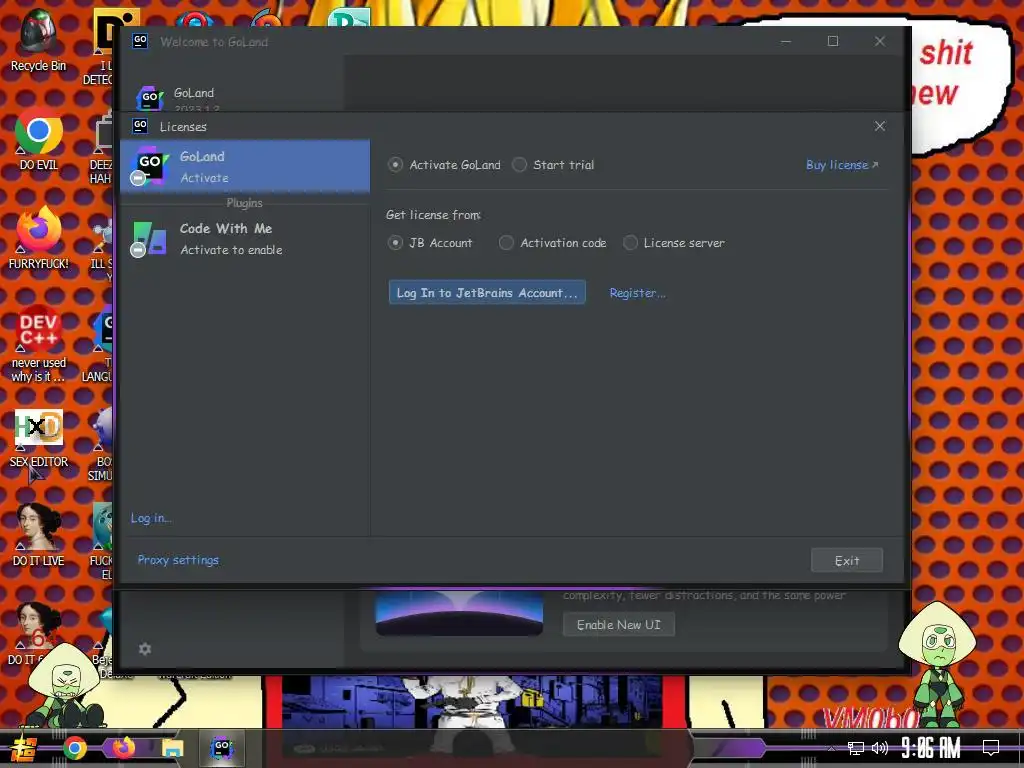Click the Log in link in sidebar
1024x768 pixels.
(x=151, y=518)
